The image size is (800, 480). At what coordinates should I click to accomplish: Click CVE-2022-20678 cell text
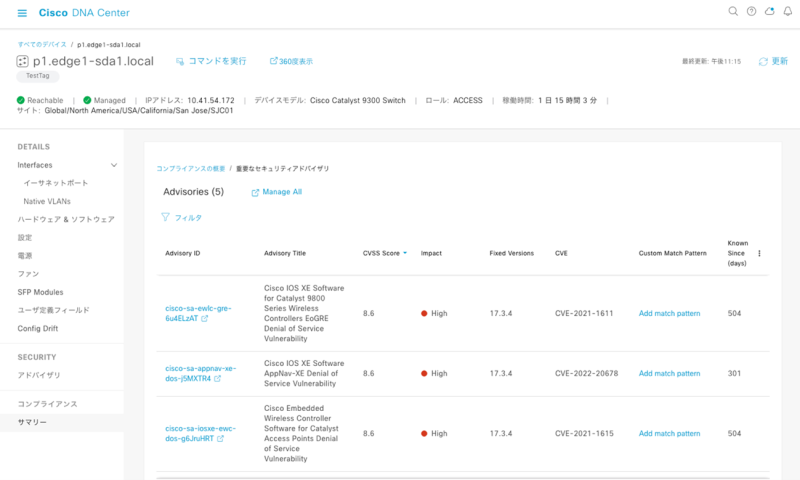(586, 373)
